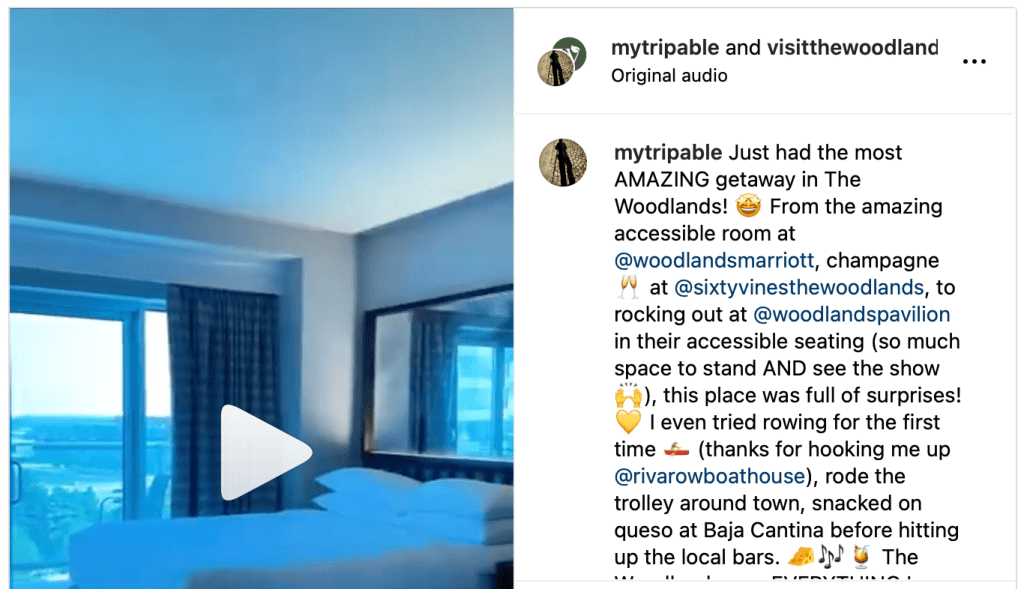Open the three-dot more options menu
Viewport: 1024px width, 589px height.
point(974,61)
